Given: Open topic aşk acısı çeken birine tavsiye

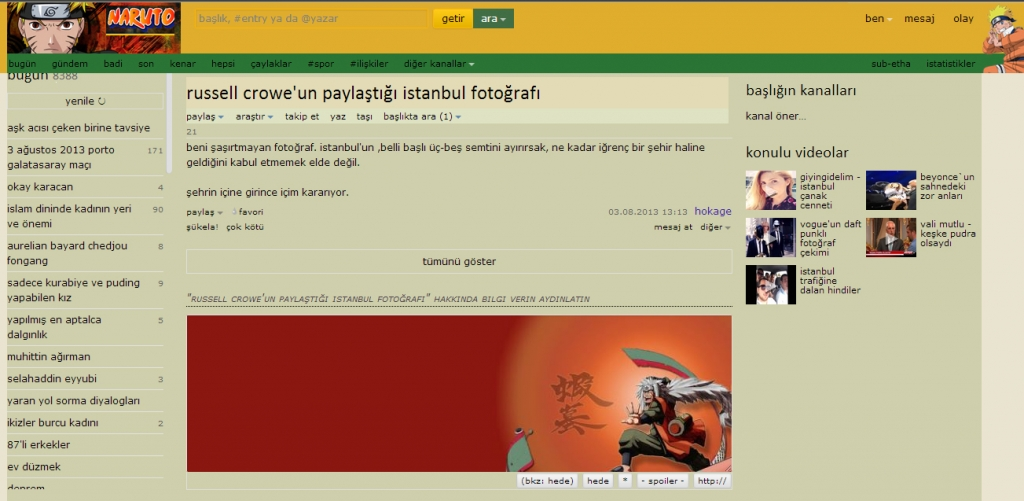Looking at the screenshot, I should point(78,127).
